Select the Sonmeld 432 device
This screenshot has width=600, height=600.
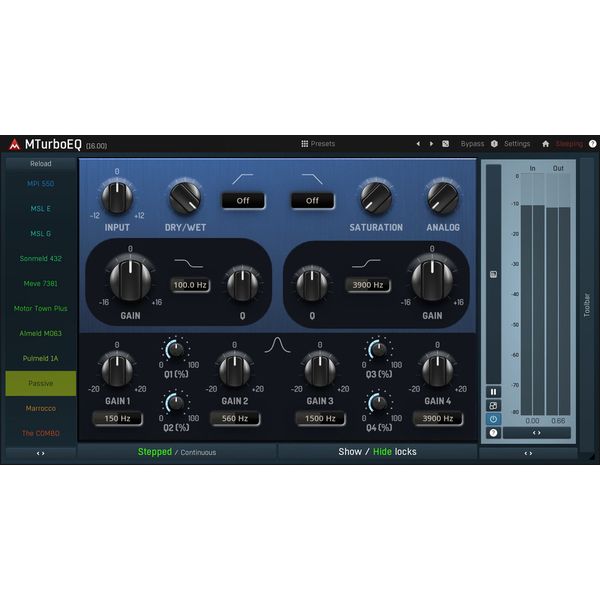click(x=41, y=259)
